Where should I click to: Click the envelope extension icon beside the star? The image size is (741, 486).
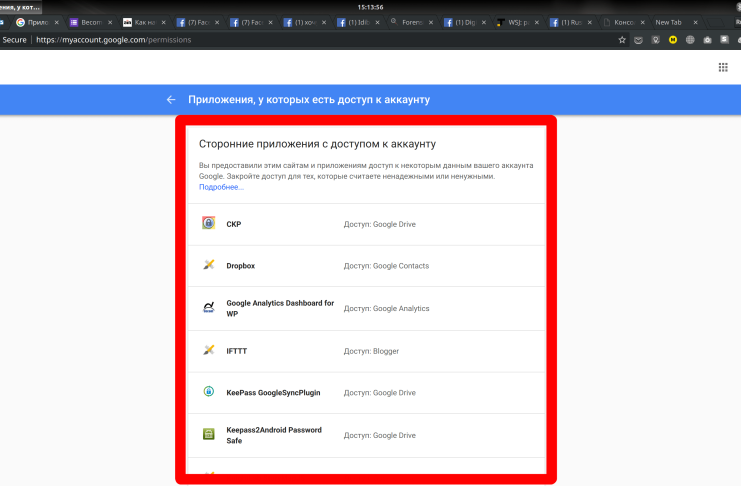point(638,40)
